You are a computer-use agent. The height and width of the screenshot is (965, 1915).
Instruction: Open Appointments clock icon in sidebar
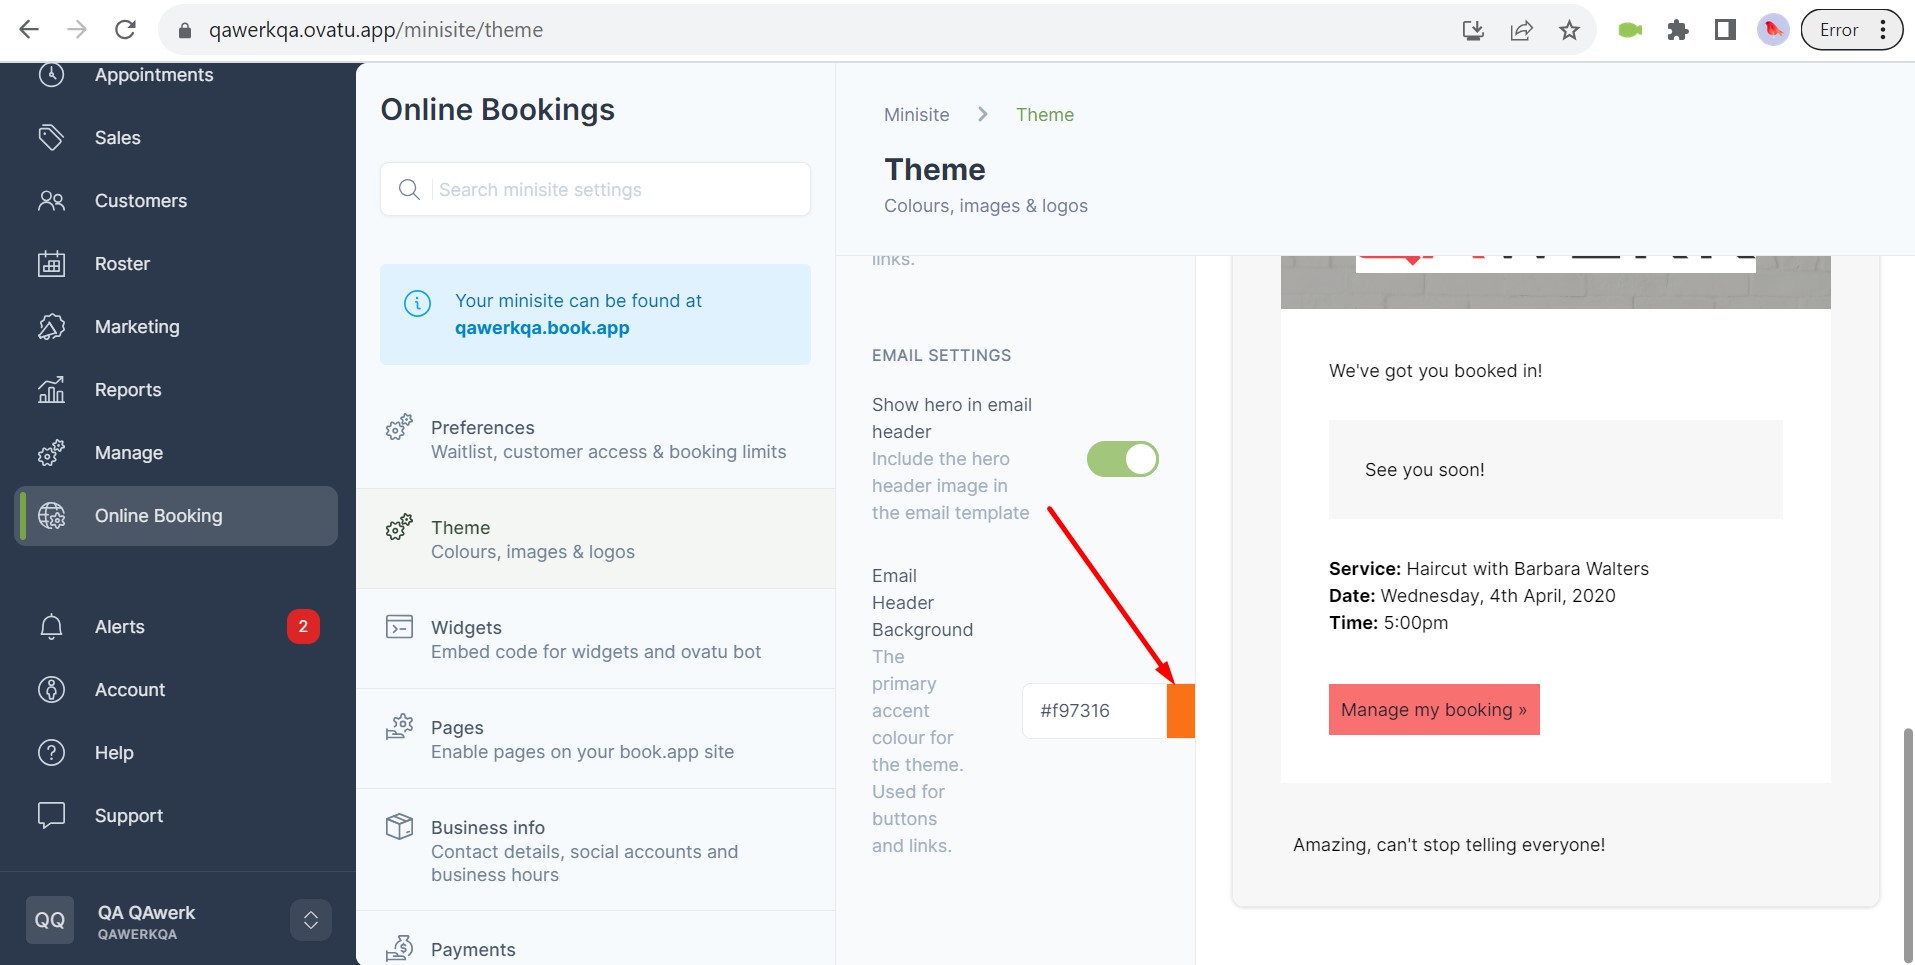point(51,75)
